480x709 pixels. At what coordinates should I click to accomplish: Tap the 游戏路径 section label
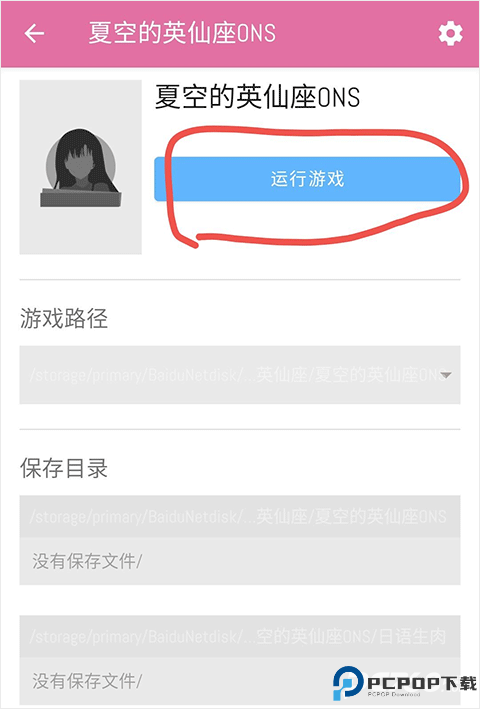pos(64,319)
